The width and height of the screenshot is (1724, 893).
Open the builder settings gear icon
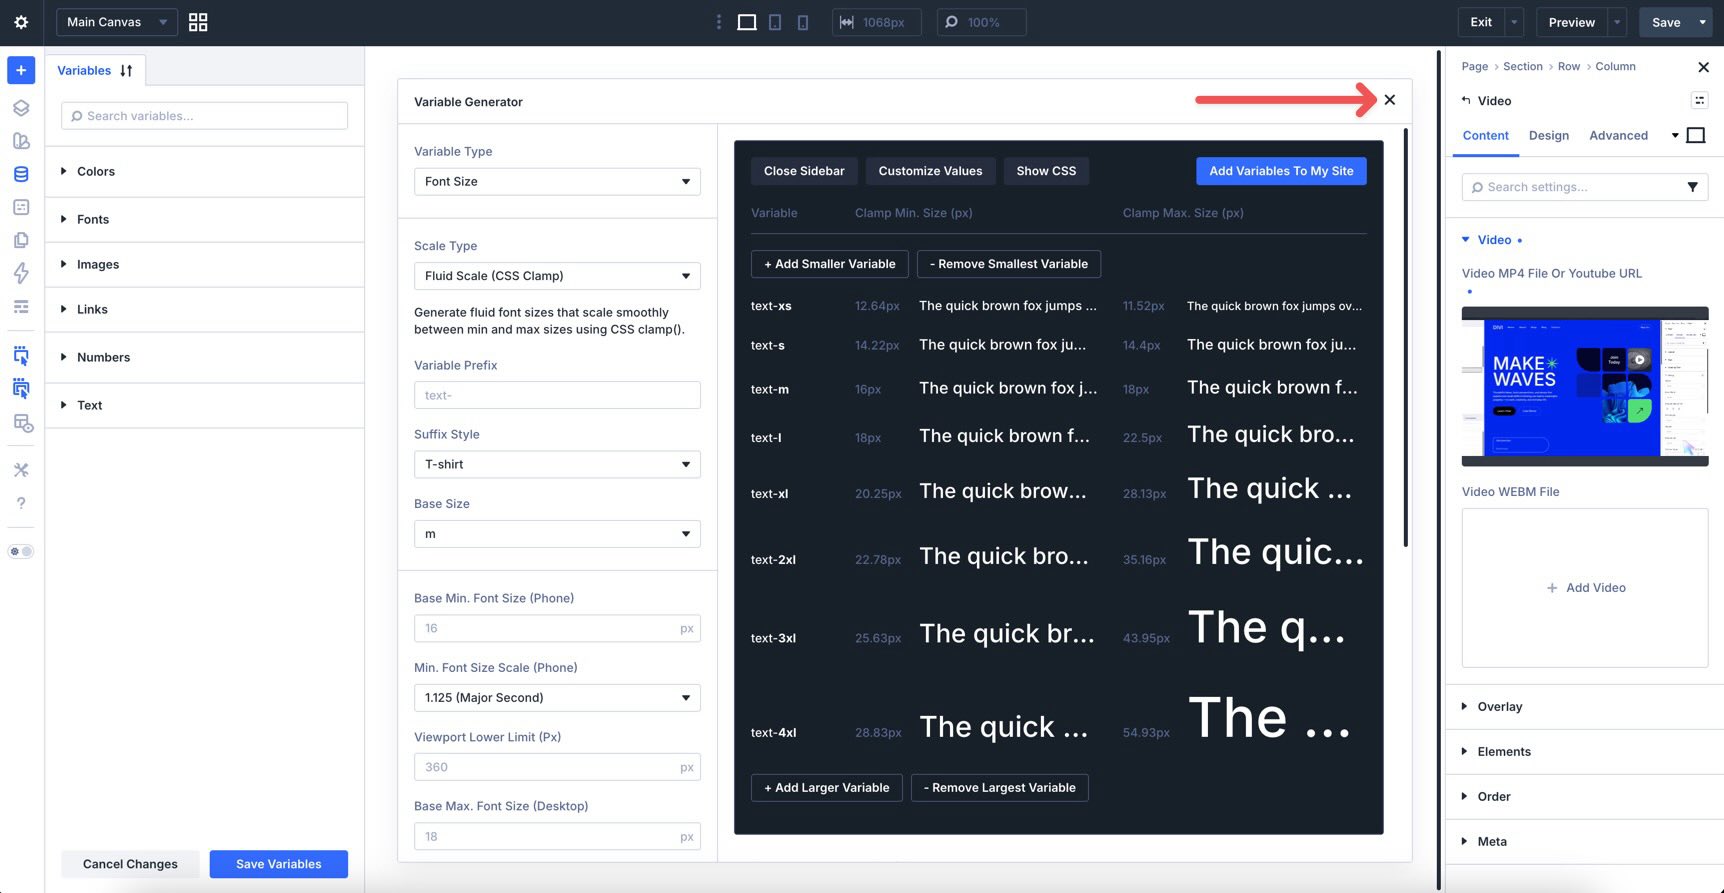click(x=21, y=22)
